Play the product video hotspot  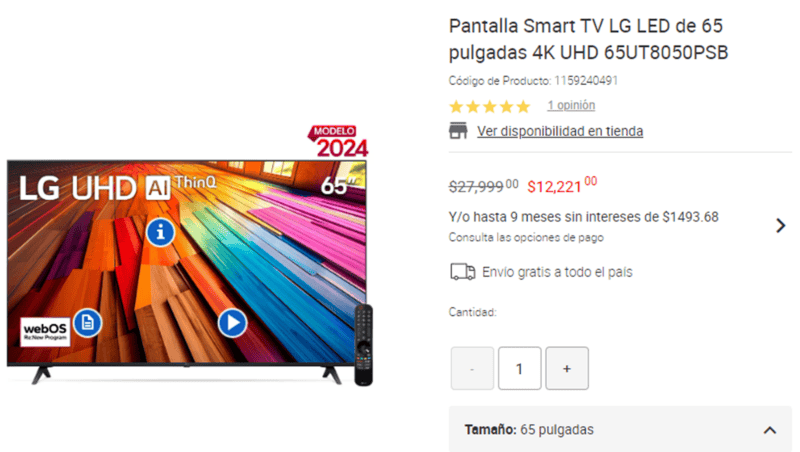click(x=233, y=323)
